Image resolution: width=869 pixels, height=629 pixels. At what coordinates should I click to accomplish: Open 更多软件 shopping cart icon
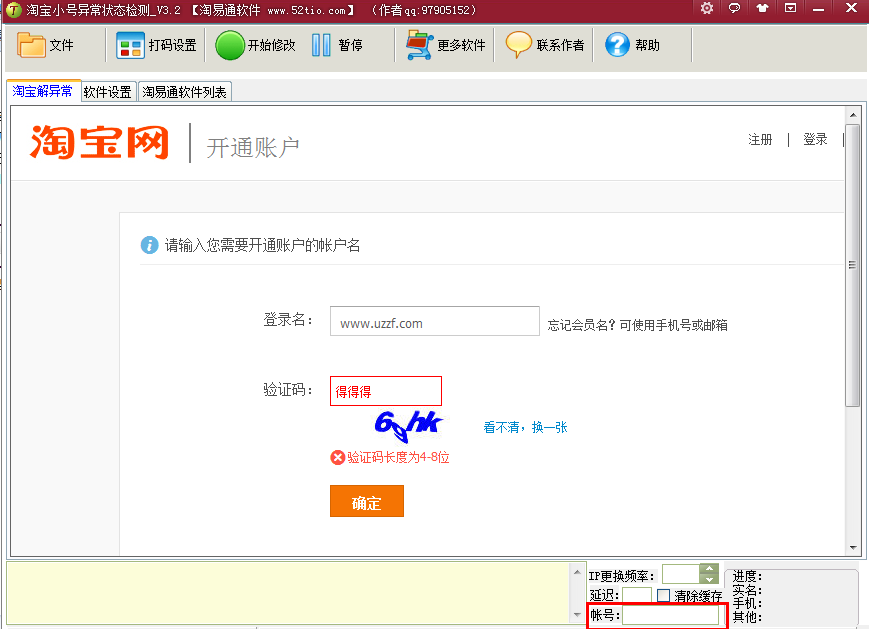point(420,45)
